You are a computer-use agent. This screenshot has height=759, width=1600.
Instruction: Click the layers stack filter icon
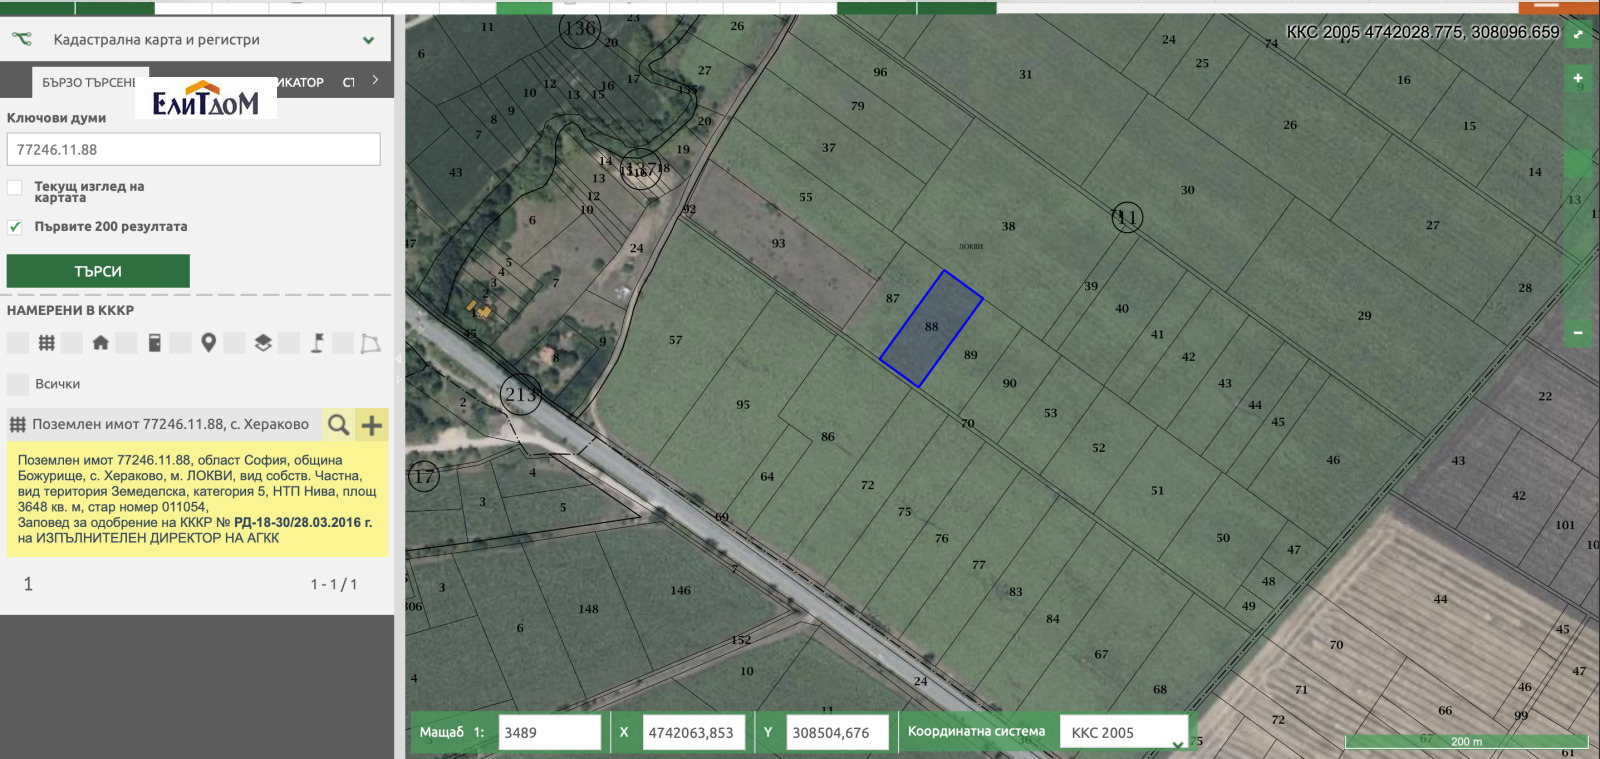point(262,343)
